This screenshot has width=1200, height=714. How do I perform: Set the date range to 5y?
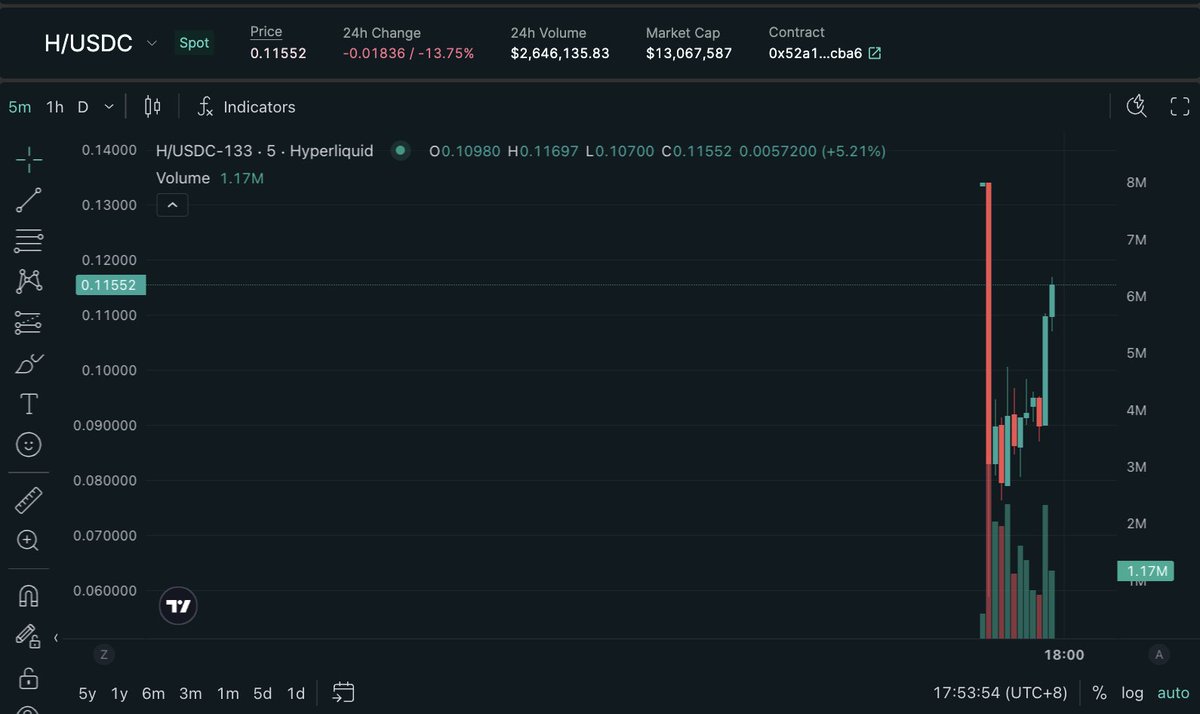click(x=88, y=693)
